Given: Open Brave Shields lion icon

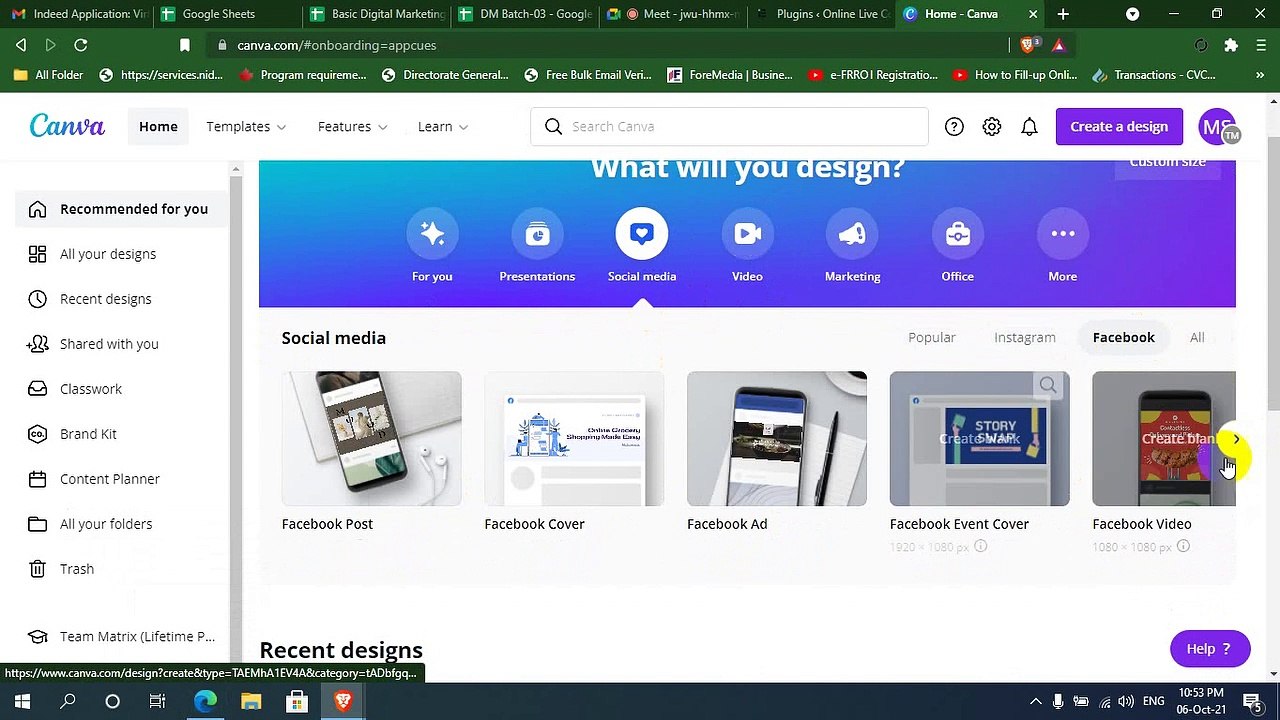Looking at the screenshot, I should coord(1030,45).
